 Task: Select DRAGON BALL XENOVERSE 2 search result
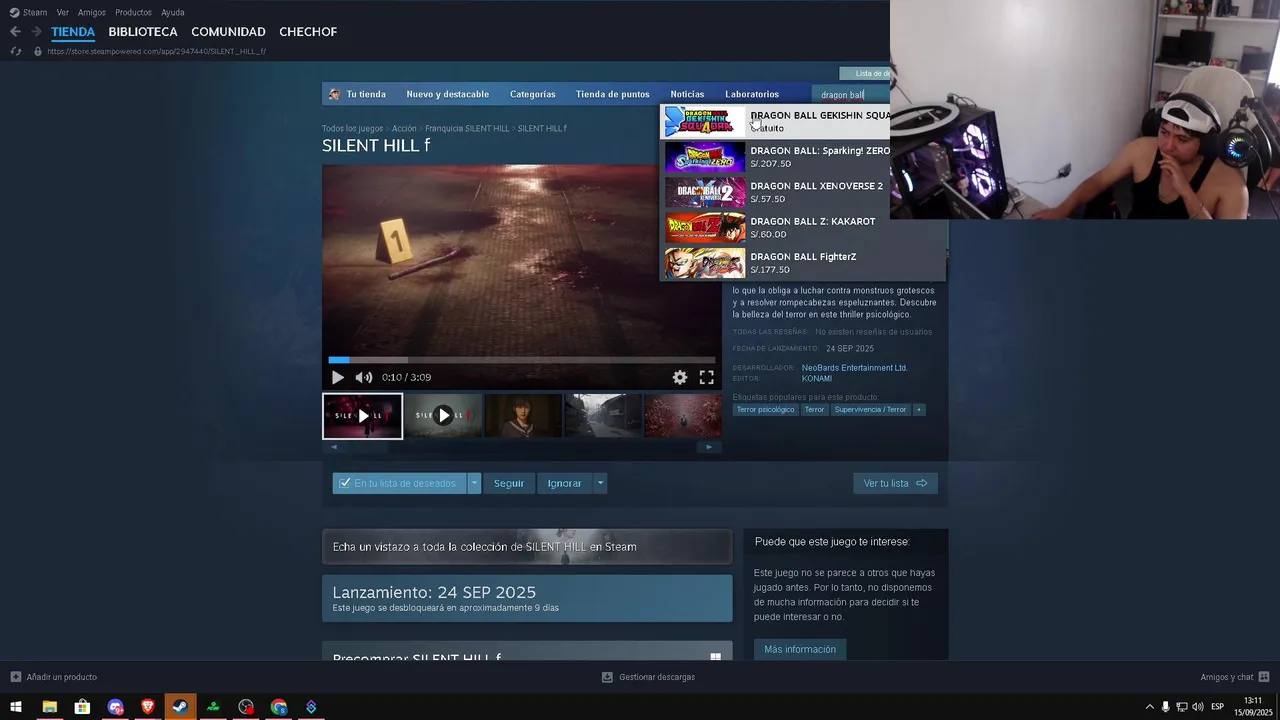(x=803, y=192)
